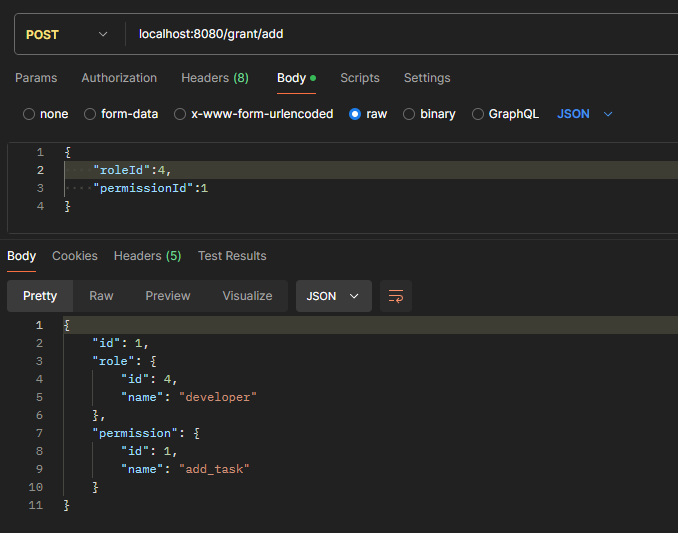The height and width of the screenshot is (533, 678).
Task: Switch to the Scripts tab
Action: [359, 78]
